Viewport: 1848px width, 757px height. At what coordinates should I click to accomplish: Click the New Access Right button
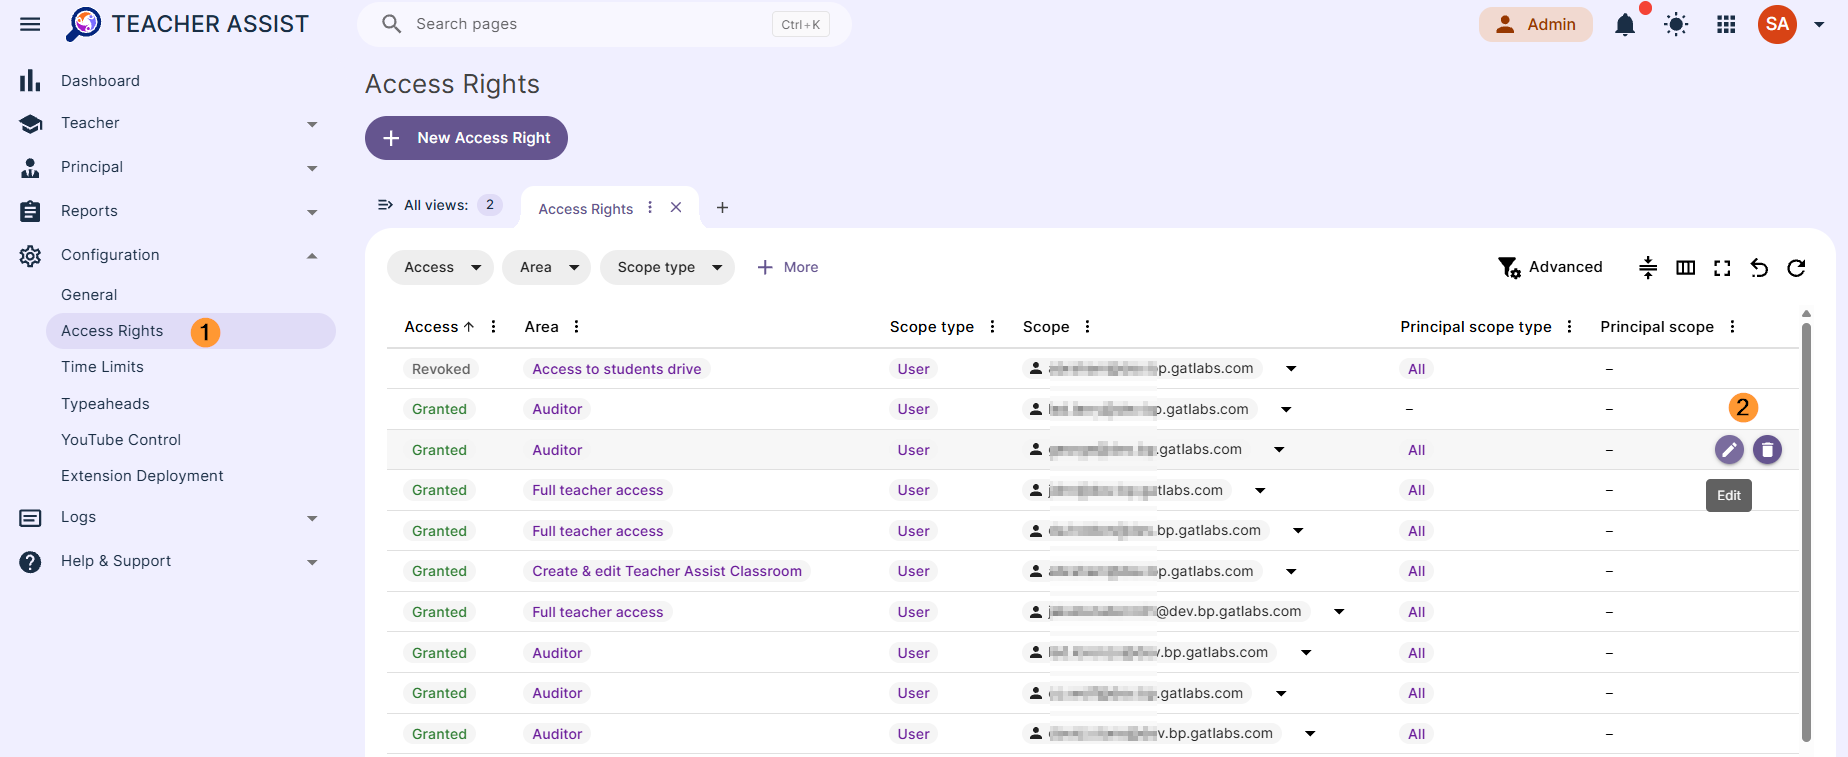pos(466,138)
